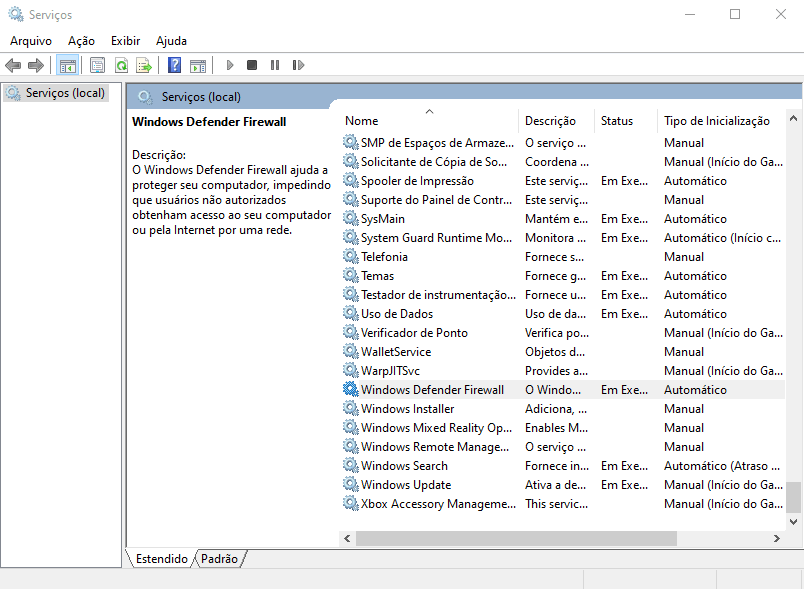Viewport: 804px width, 589px height.
Task: Click the 'Mantém e...' description of SysMain
Action: tap(556, 218)
